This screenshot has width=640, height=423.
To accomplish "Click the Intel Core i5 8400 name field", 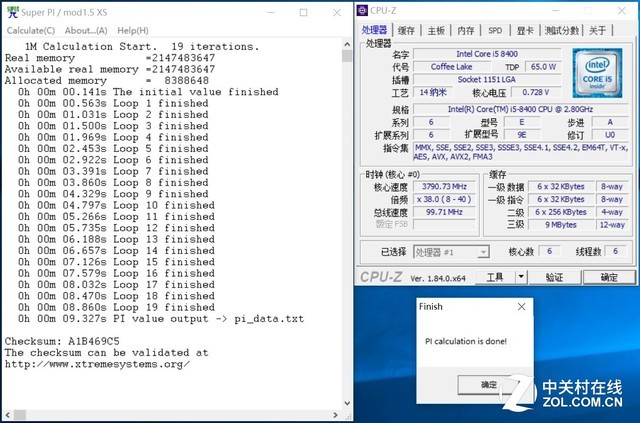I will 487,54.
